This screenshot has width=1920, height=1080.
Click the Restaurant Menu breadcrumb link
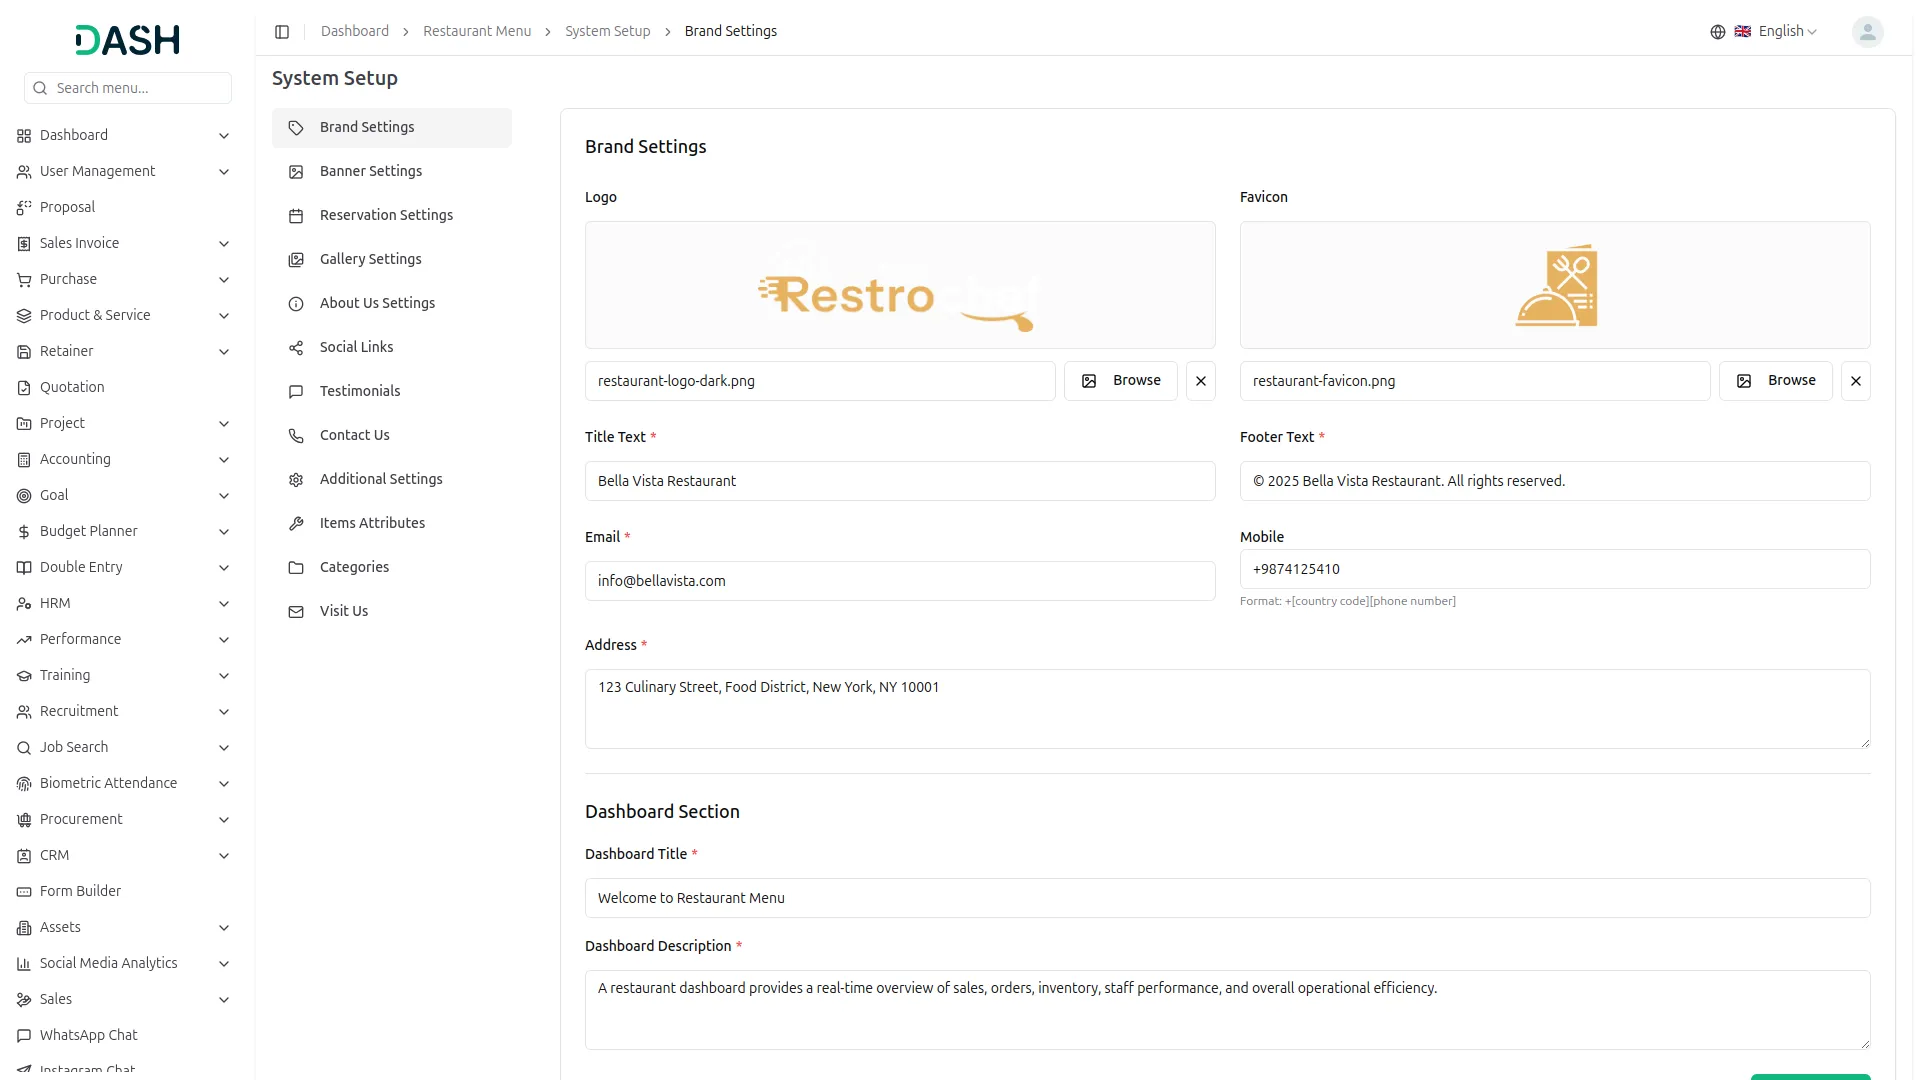point(477,32)
